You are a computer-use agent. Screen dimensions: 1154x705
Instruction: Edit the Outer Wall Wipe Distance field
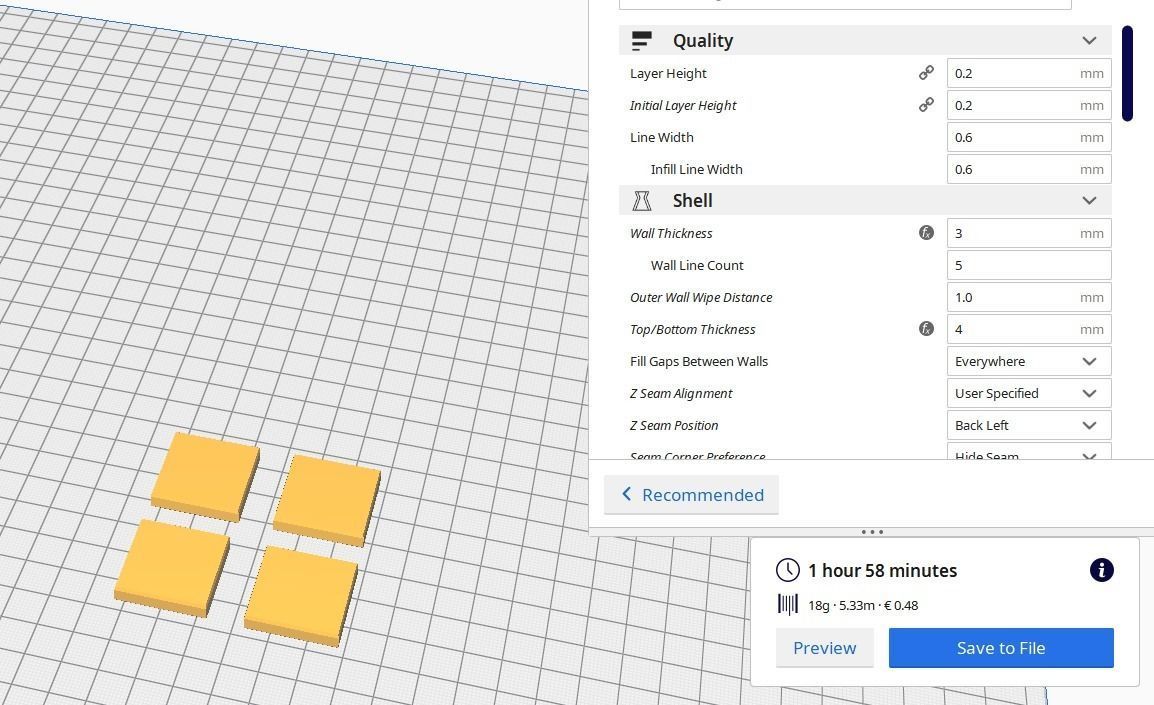click(1028, 297)
